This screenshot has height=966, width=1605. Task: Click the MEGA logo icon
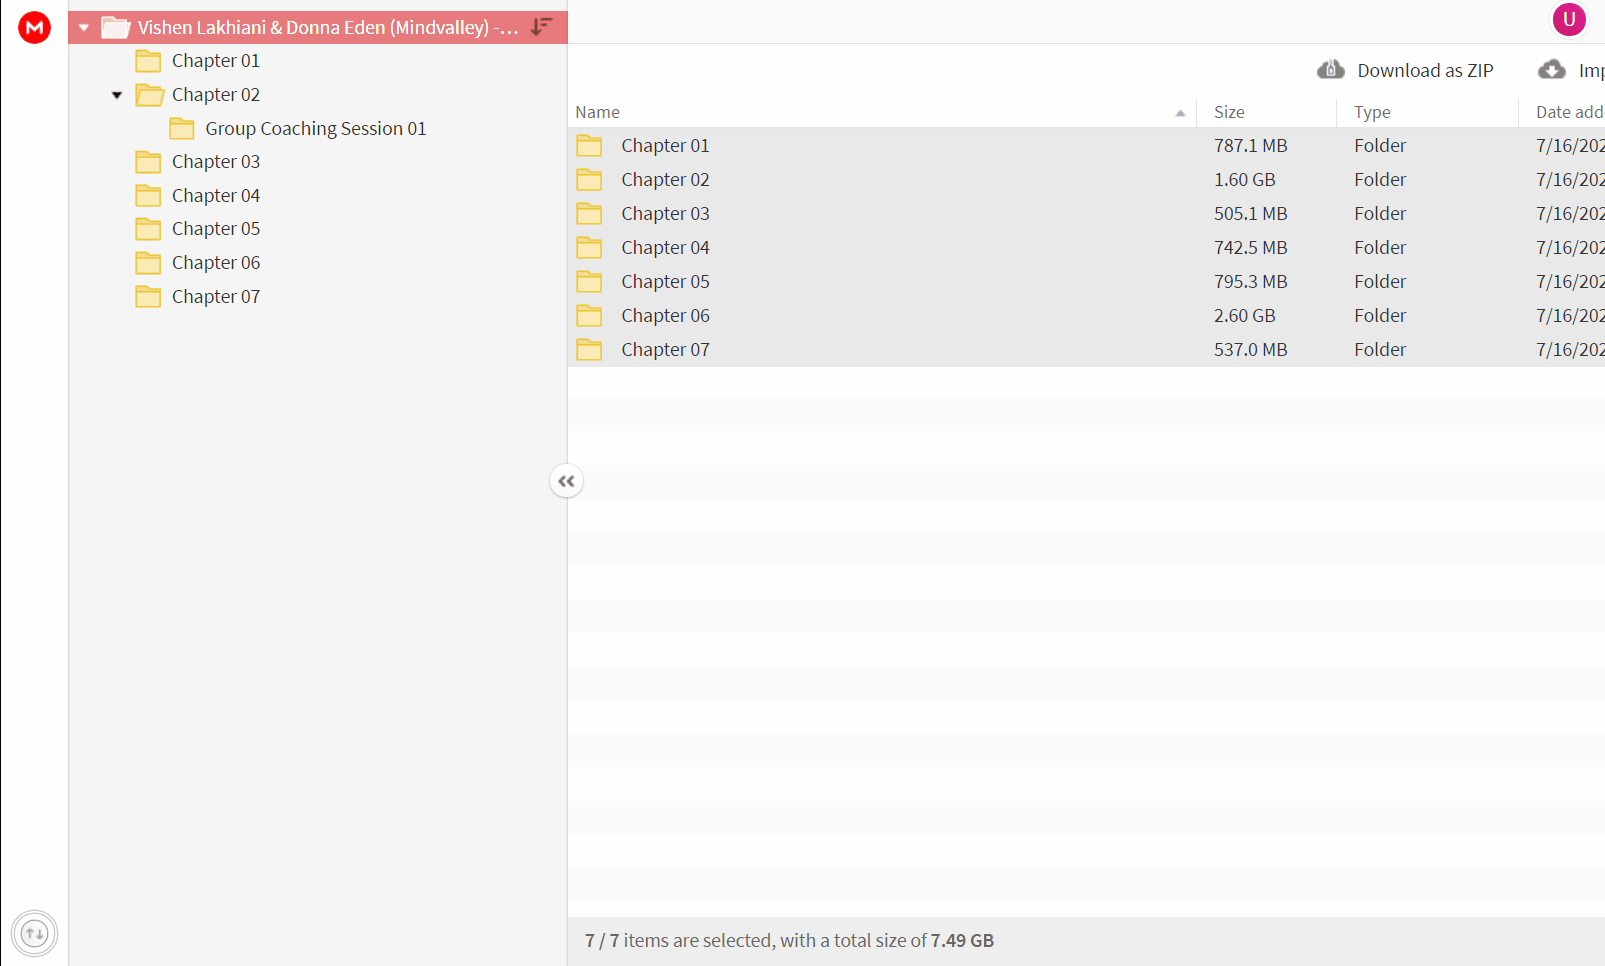(34, 27)
